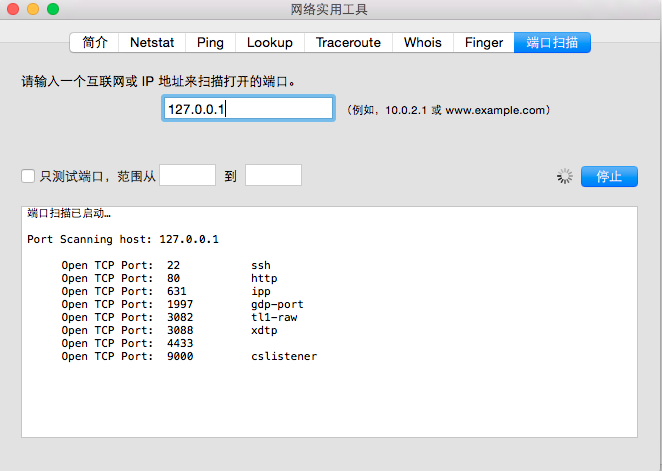Click the example hint text www.example.com
The width and height of the screenshot is (662, 471).
click(x=495, y=111)
